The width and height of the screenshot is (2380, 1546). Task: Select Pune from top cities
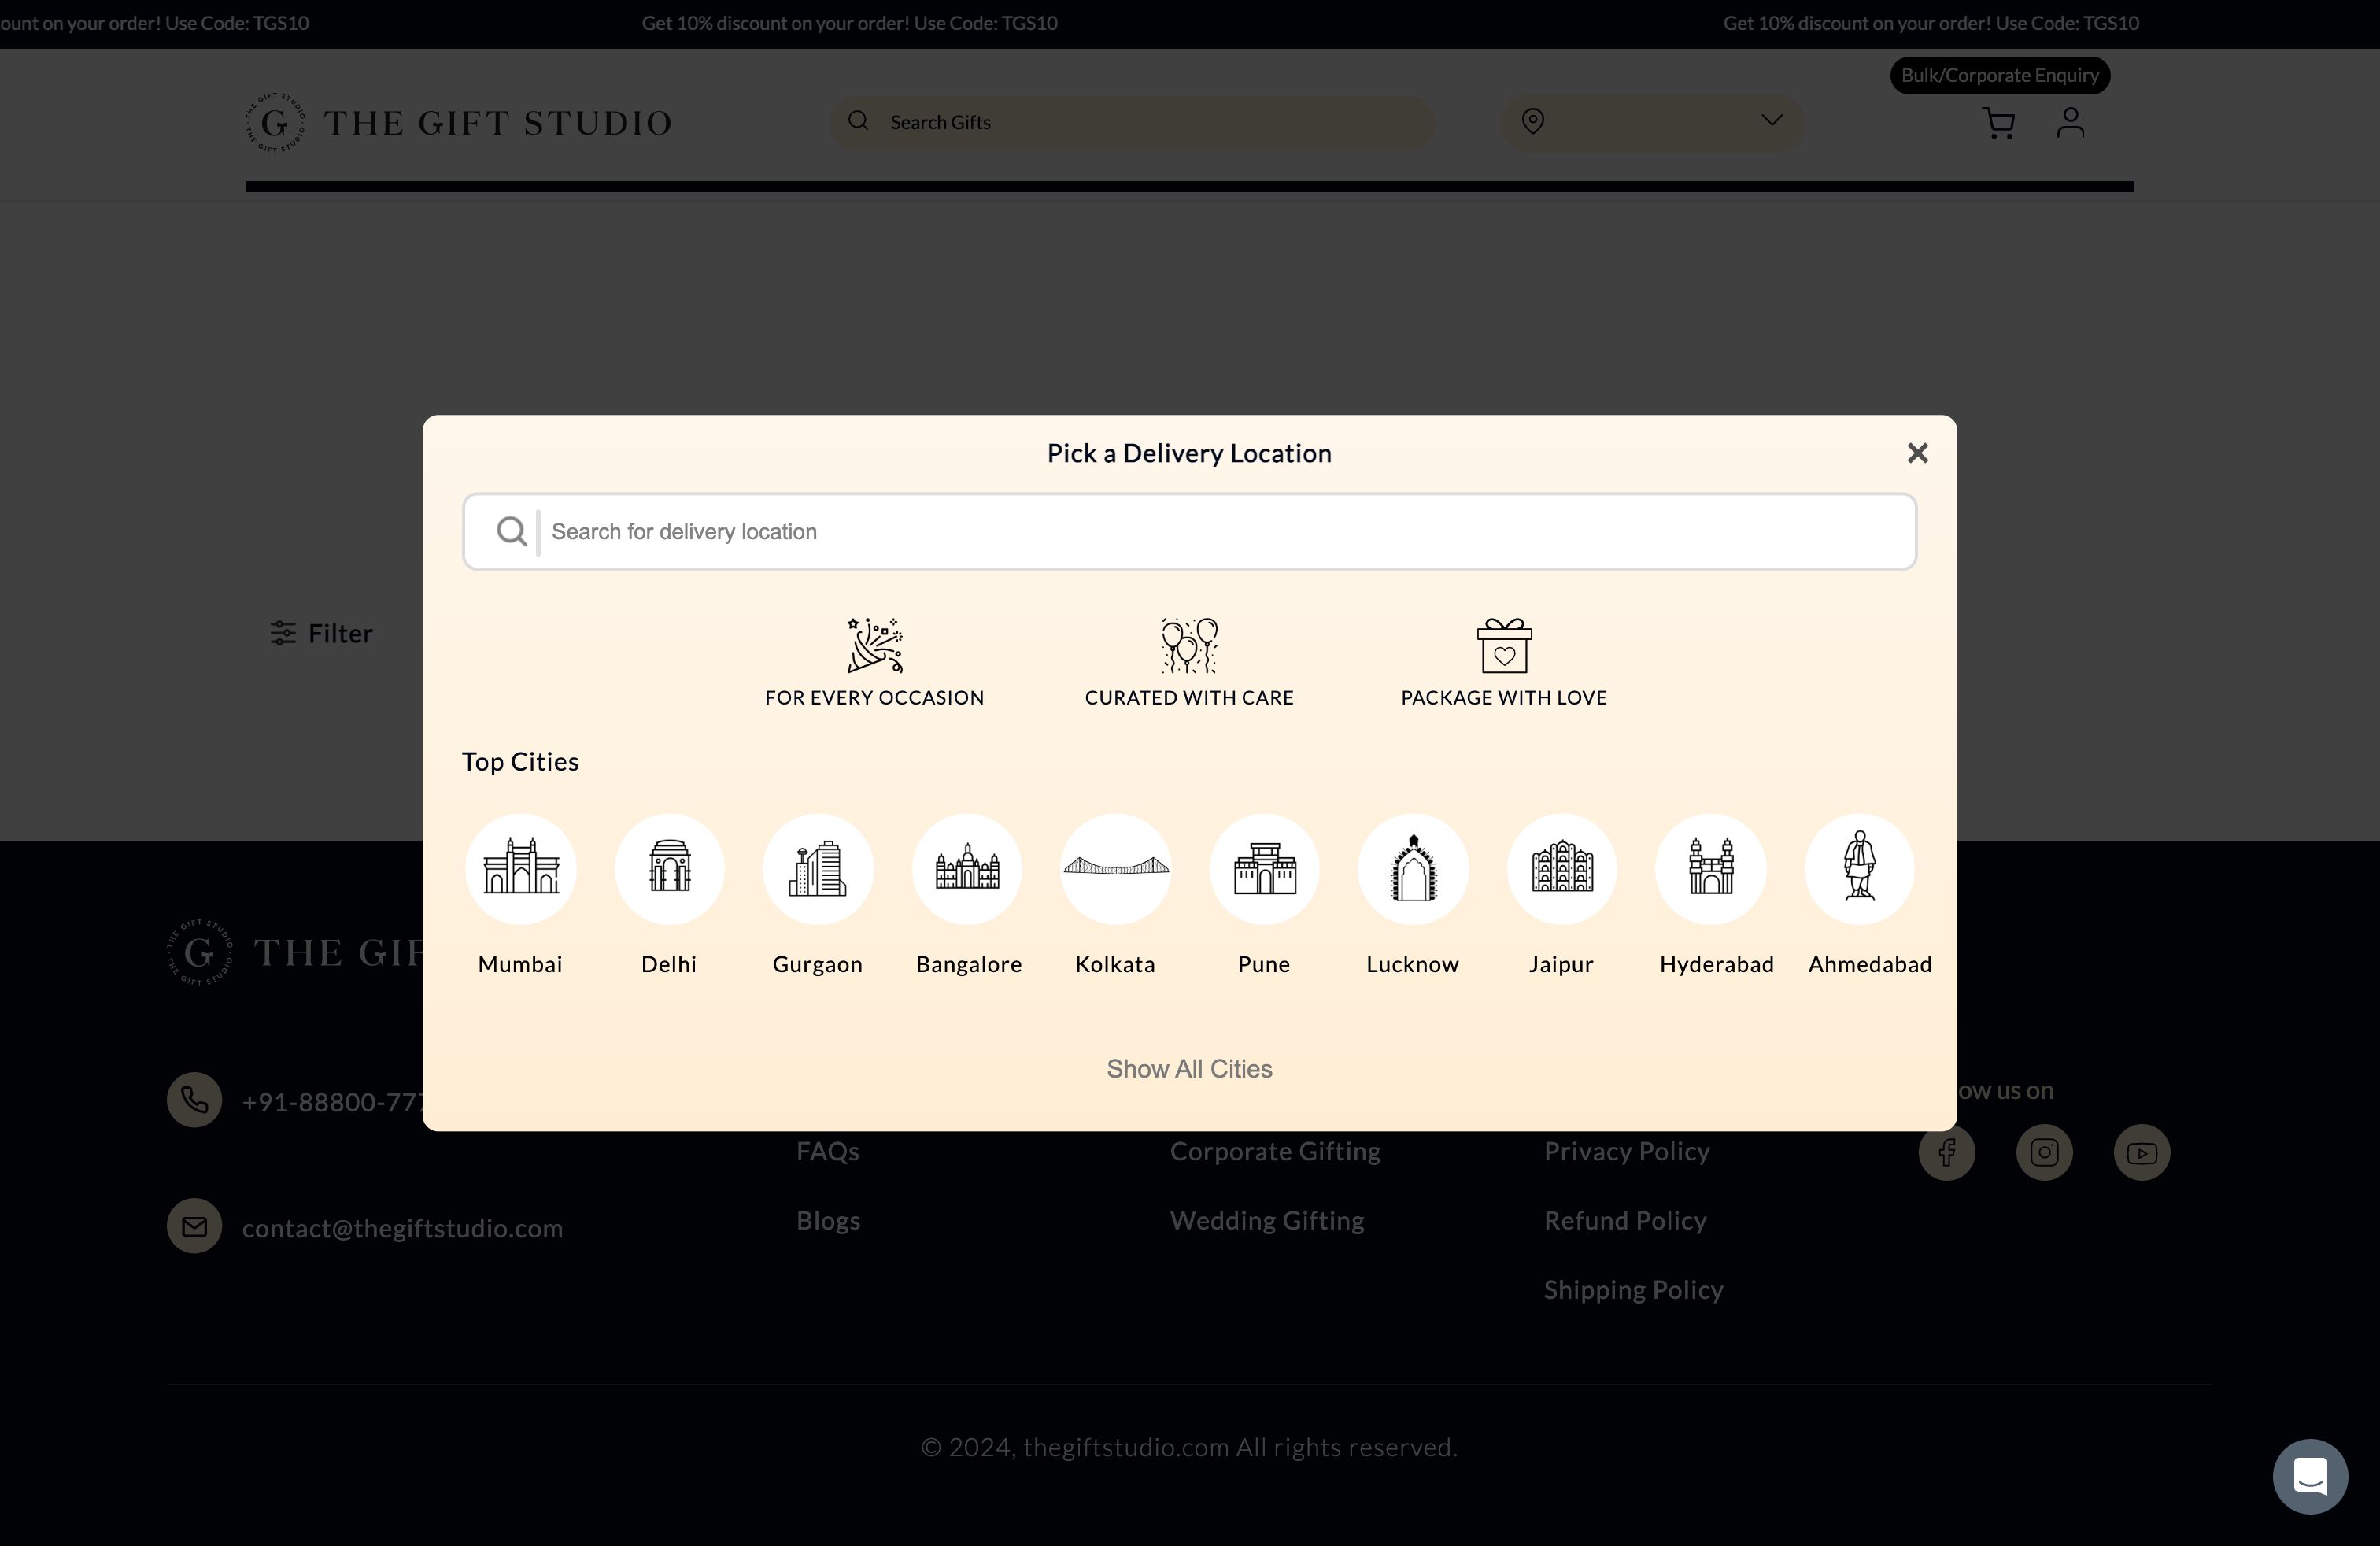pyautogui.click(x=1264, y=868)
